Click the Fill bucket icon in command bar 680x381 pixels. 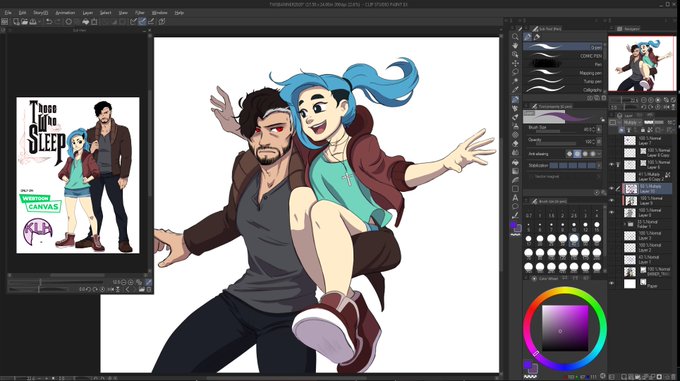(85, 21)
